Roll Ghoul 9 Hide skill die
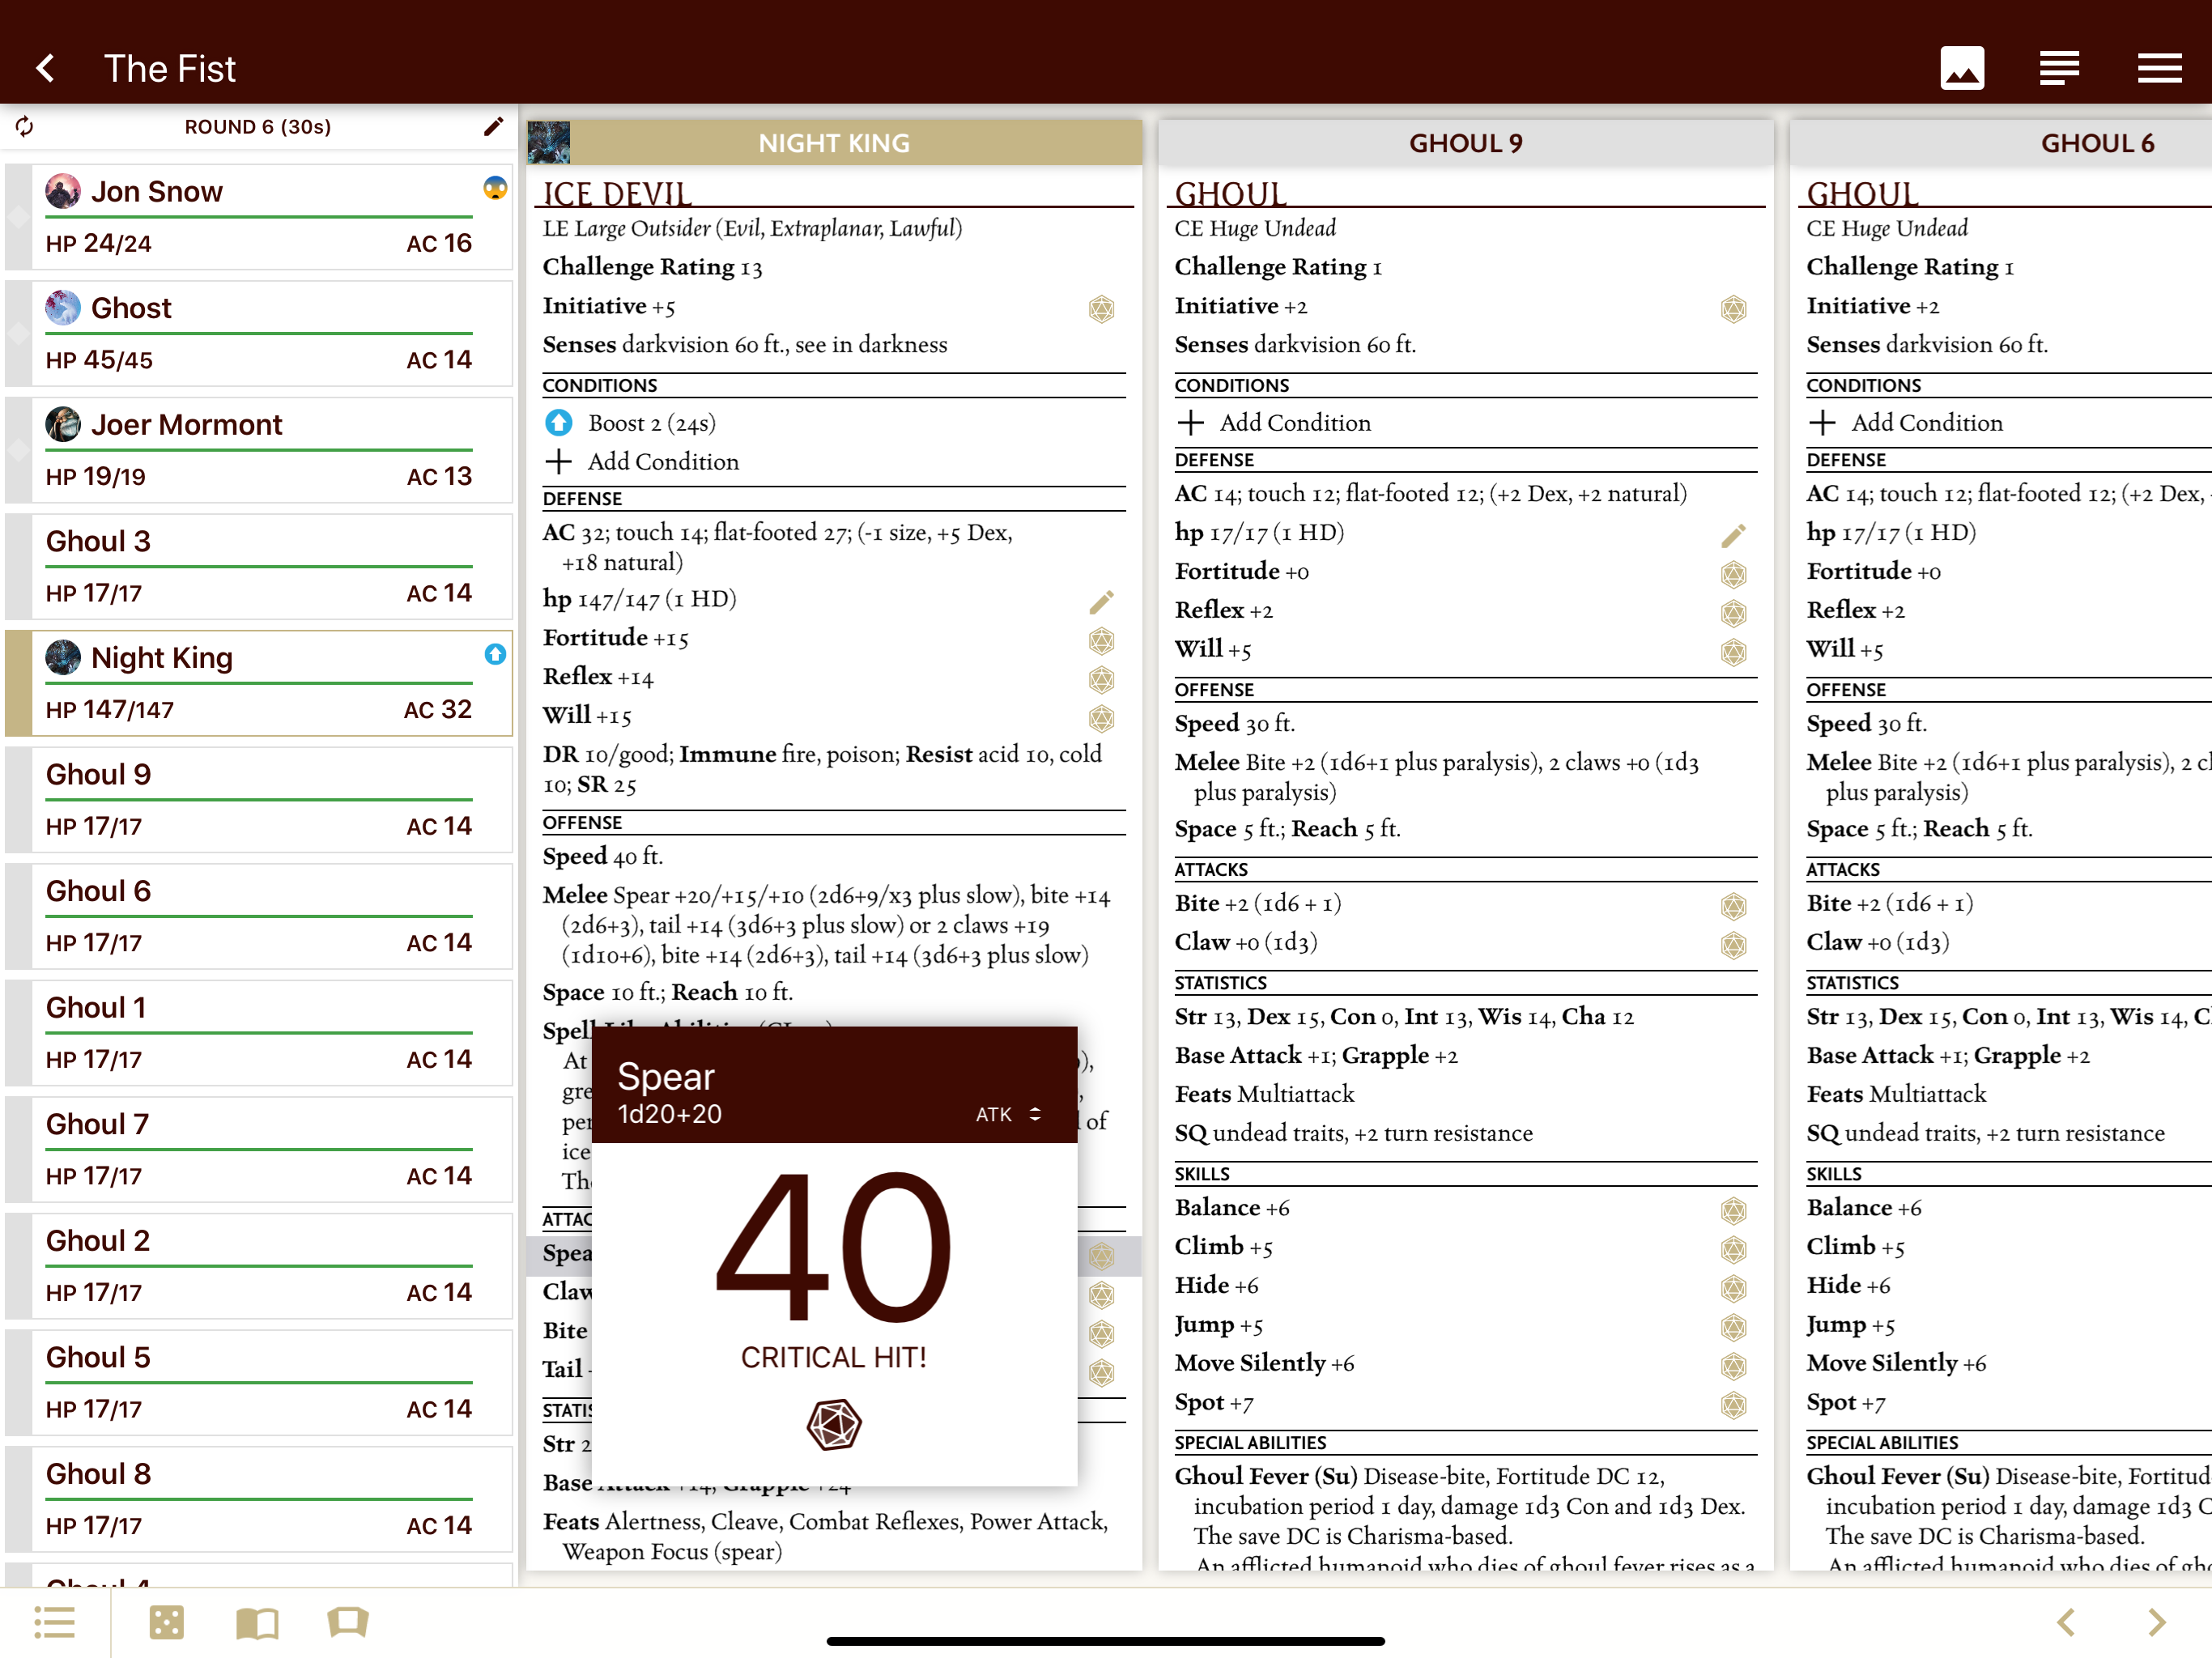 pos(1733,1288)
